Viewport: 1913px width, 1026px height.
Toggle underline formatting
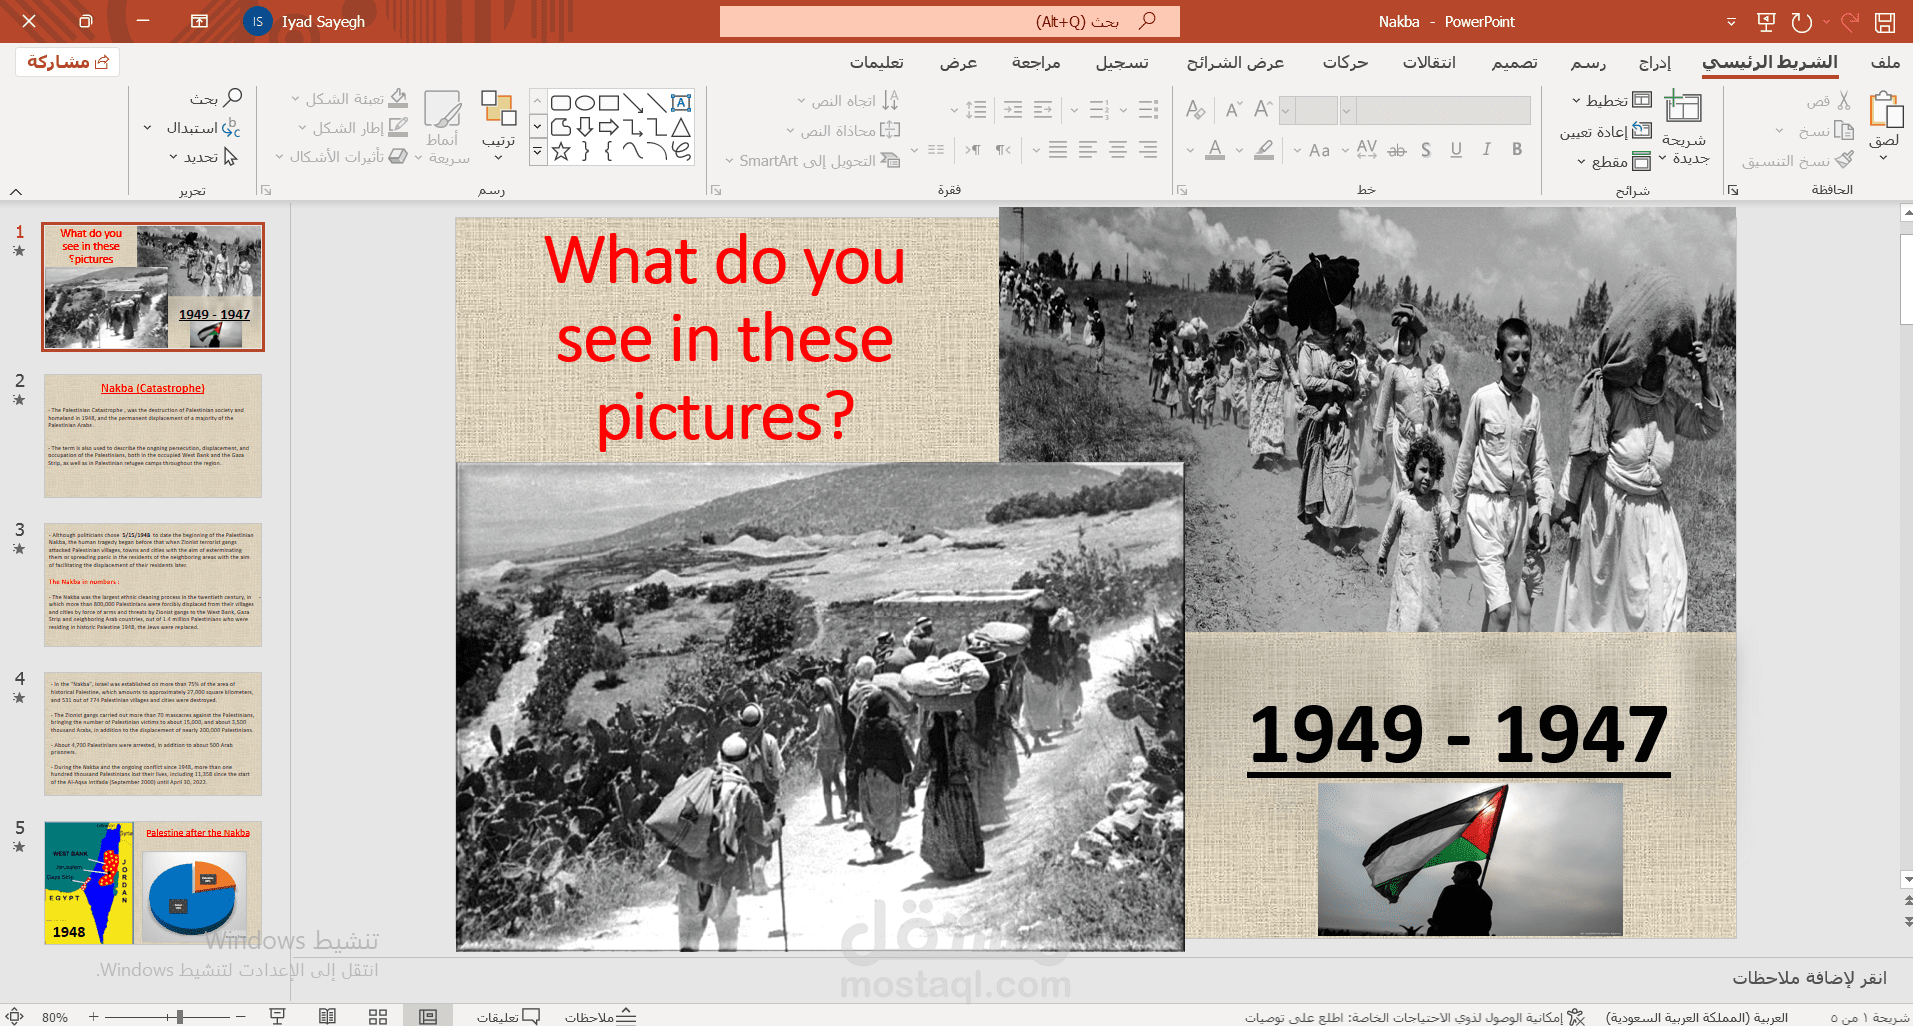coord(1456,149)
